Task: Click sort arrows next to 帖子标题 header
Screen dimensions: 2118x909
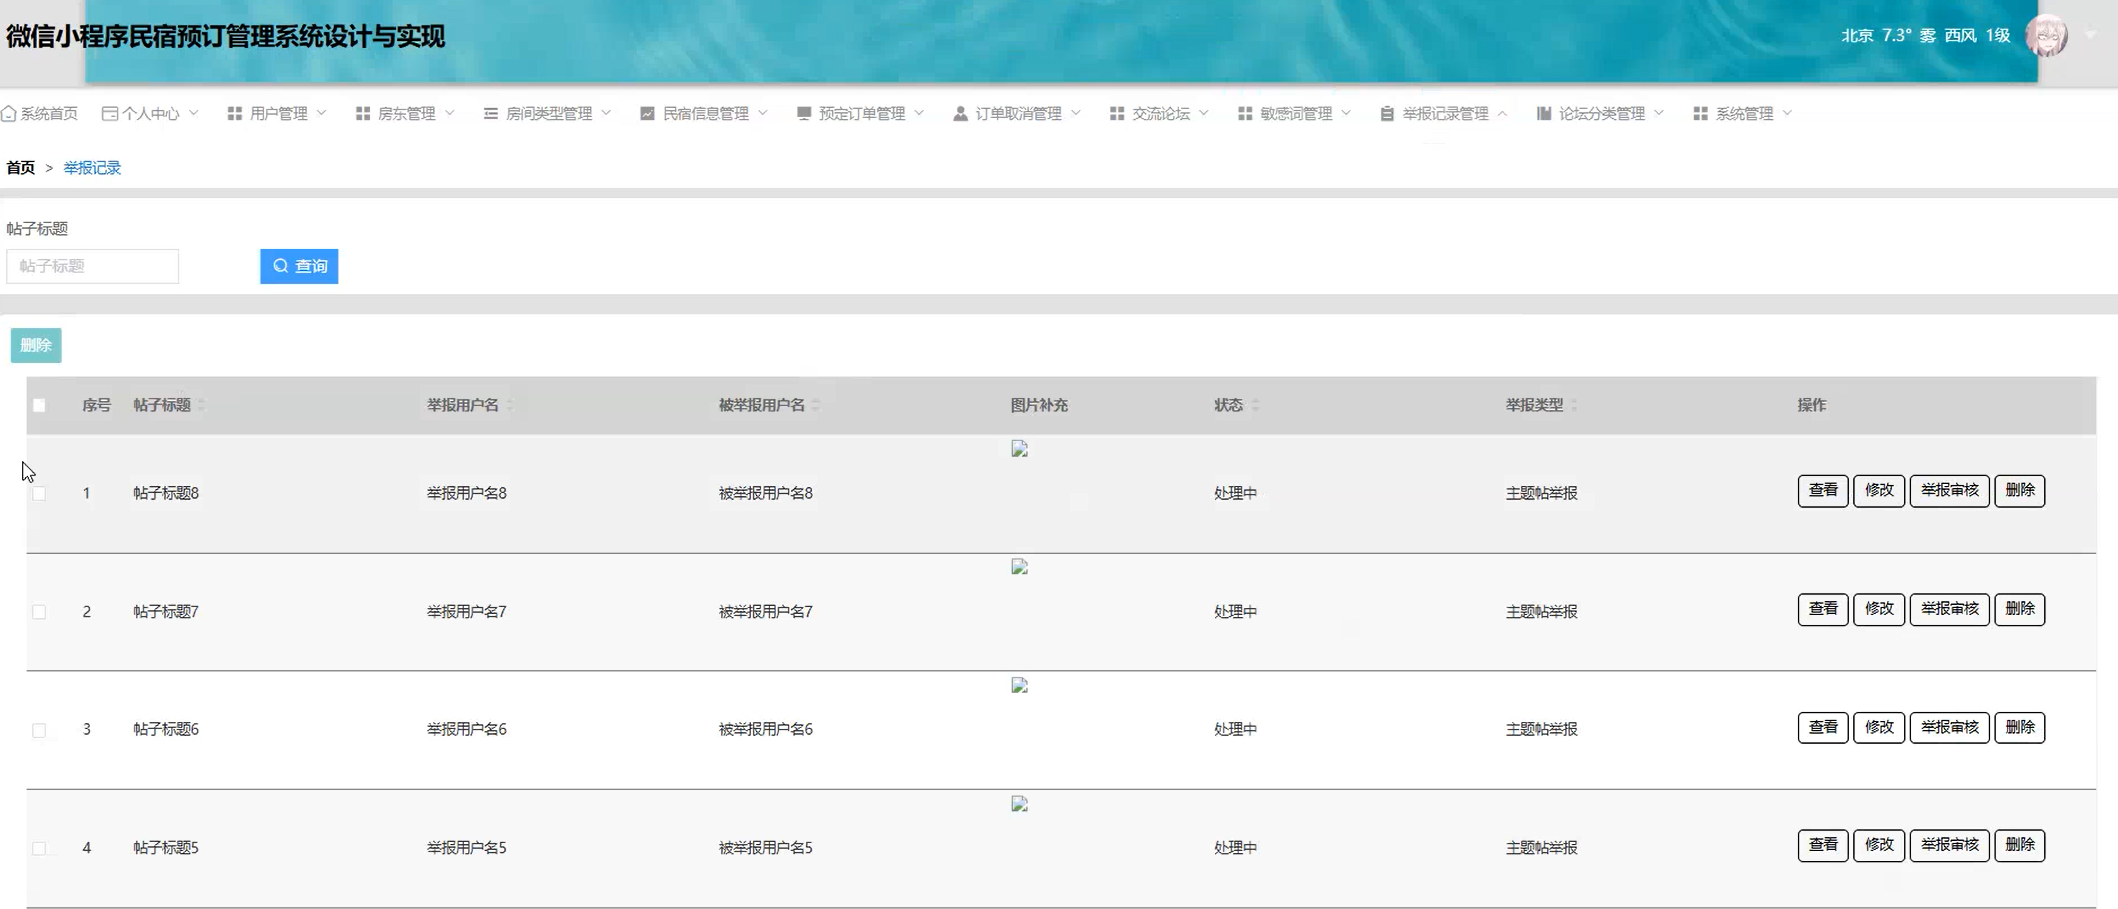Action: coord(201,405)
